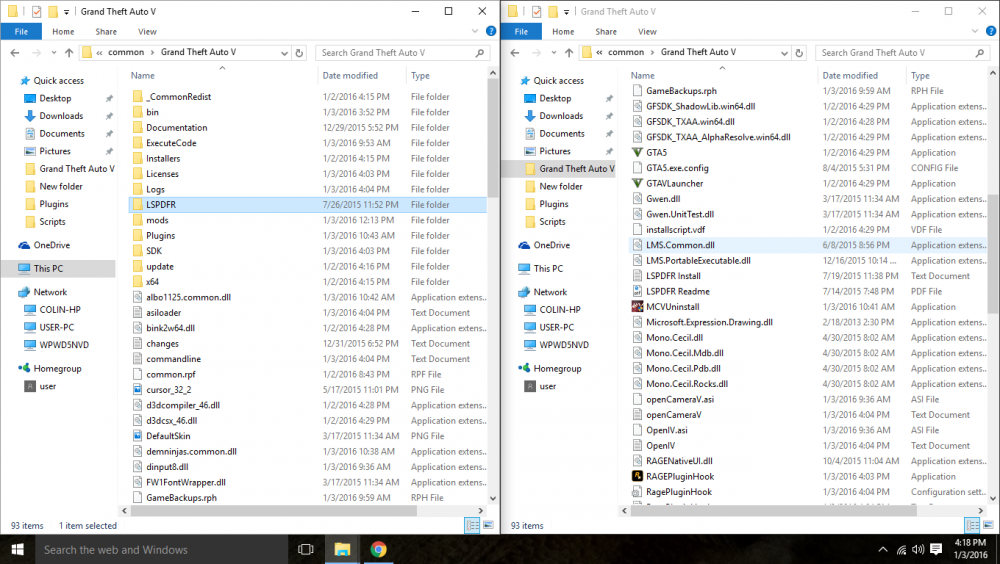Click Back arrow in left Explorer window
Viewport: 1000px width, 564px height.
coord(15,53)
